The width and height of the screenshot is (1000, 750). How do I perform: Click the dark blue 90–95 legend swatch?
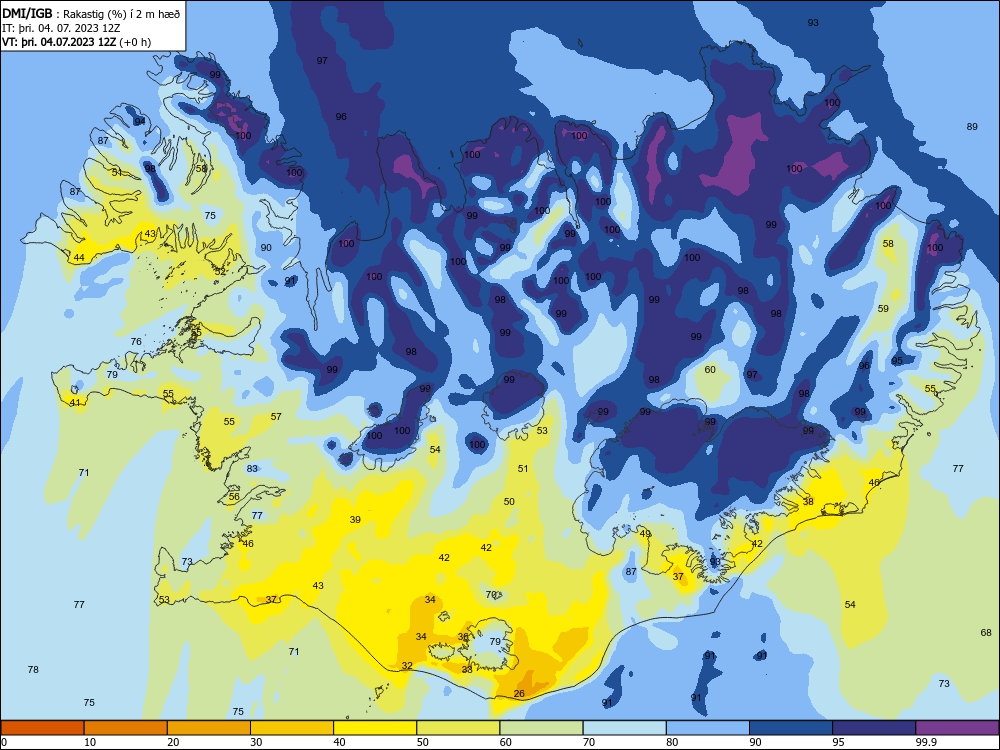pyautogui.click(x=791, y=728)
